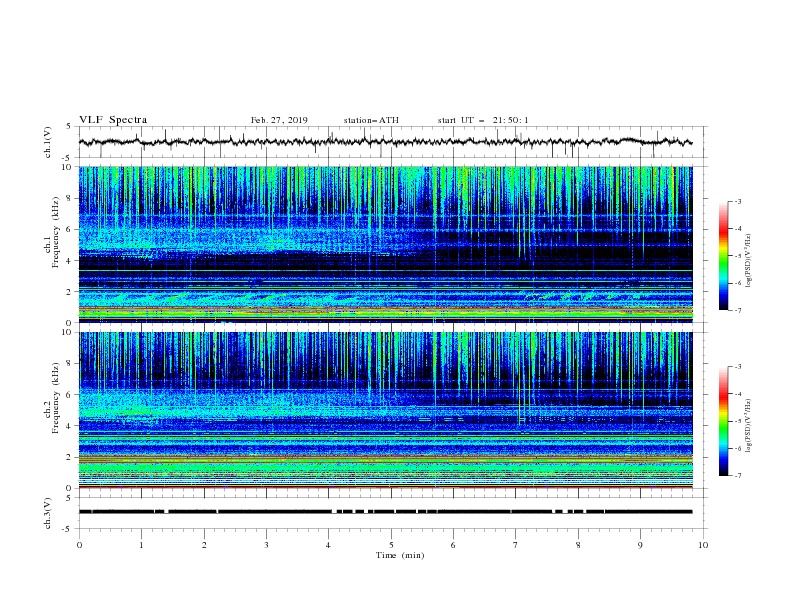This screenshot has height=612, width=792.
Task: Click the "-7" label on ch.2 colorbar
Action: 738,475
